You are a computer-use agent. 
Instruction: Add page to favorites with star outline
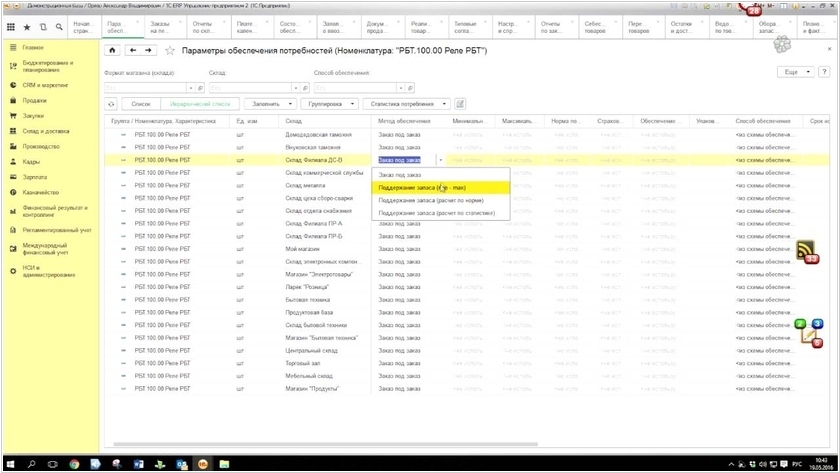[169, 49]
